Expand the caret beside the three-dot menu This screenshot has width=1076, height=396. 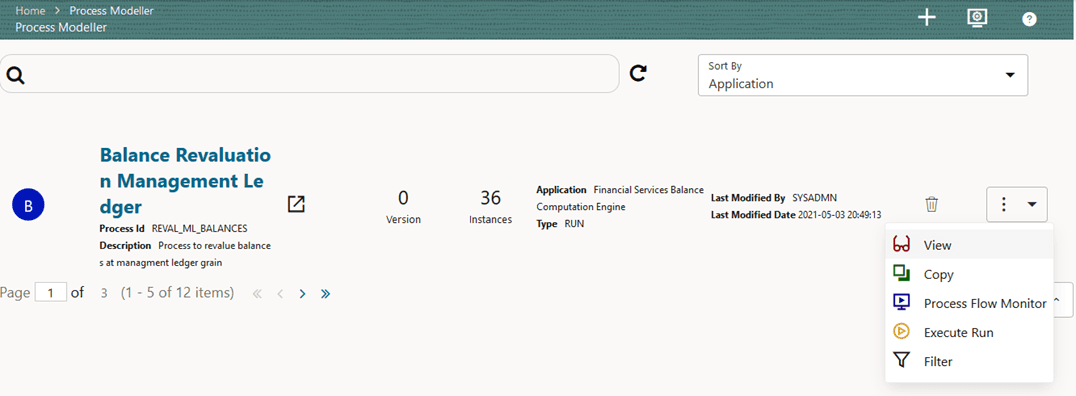1032,204
